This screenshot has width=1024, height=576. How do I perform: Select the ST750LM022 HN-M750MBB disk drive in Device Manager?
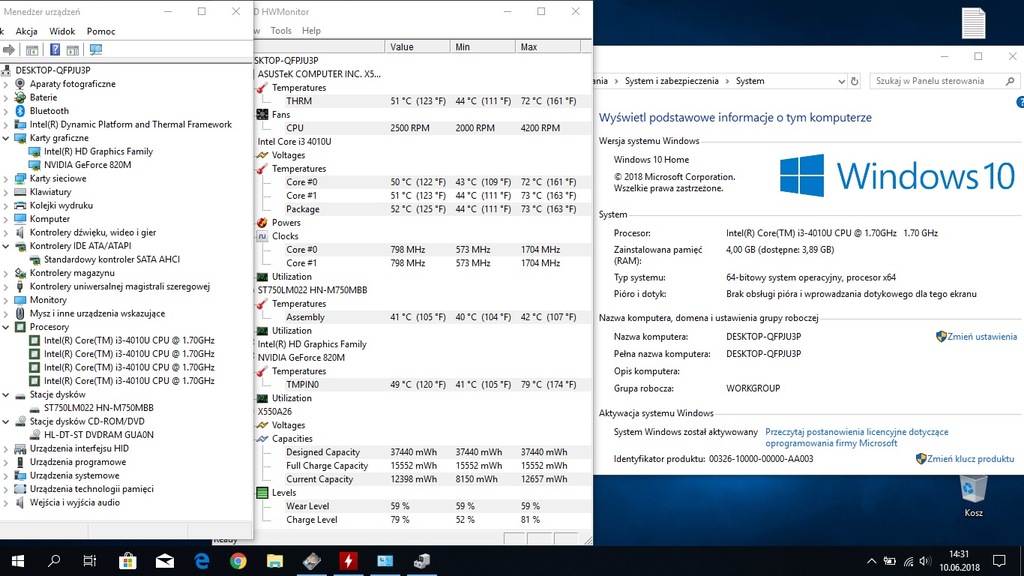(99, 408)
